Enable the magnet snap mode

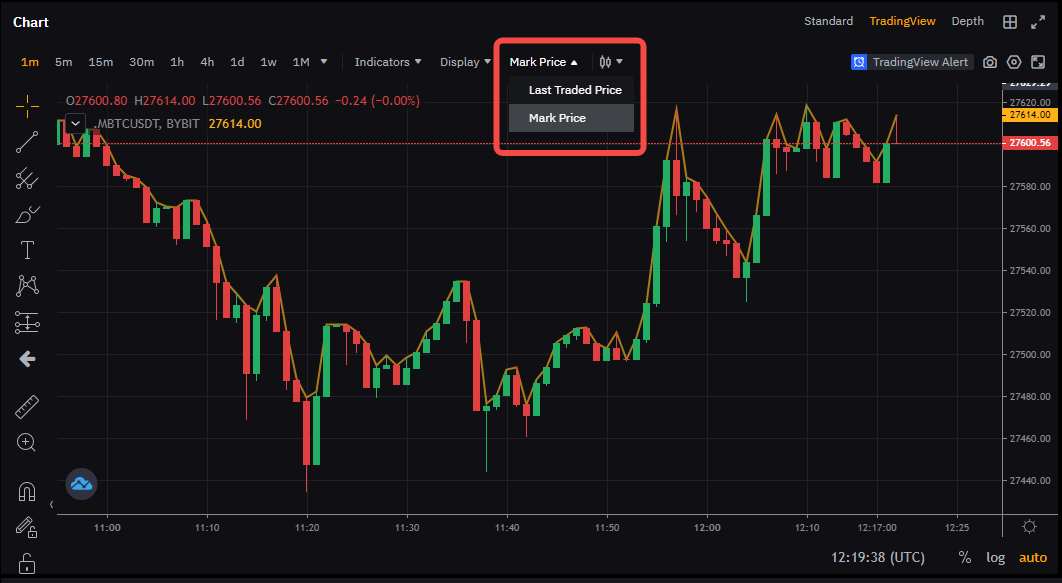click(27, 491)
